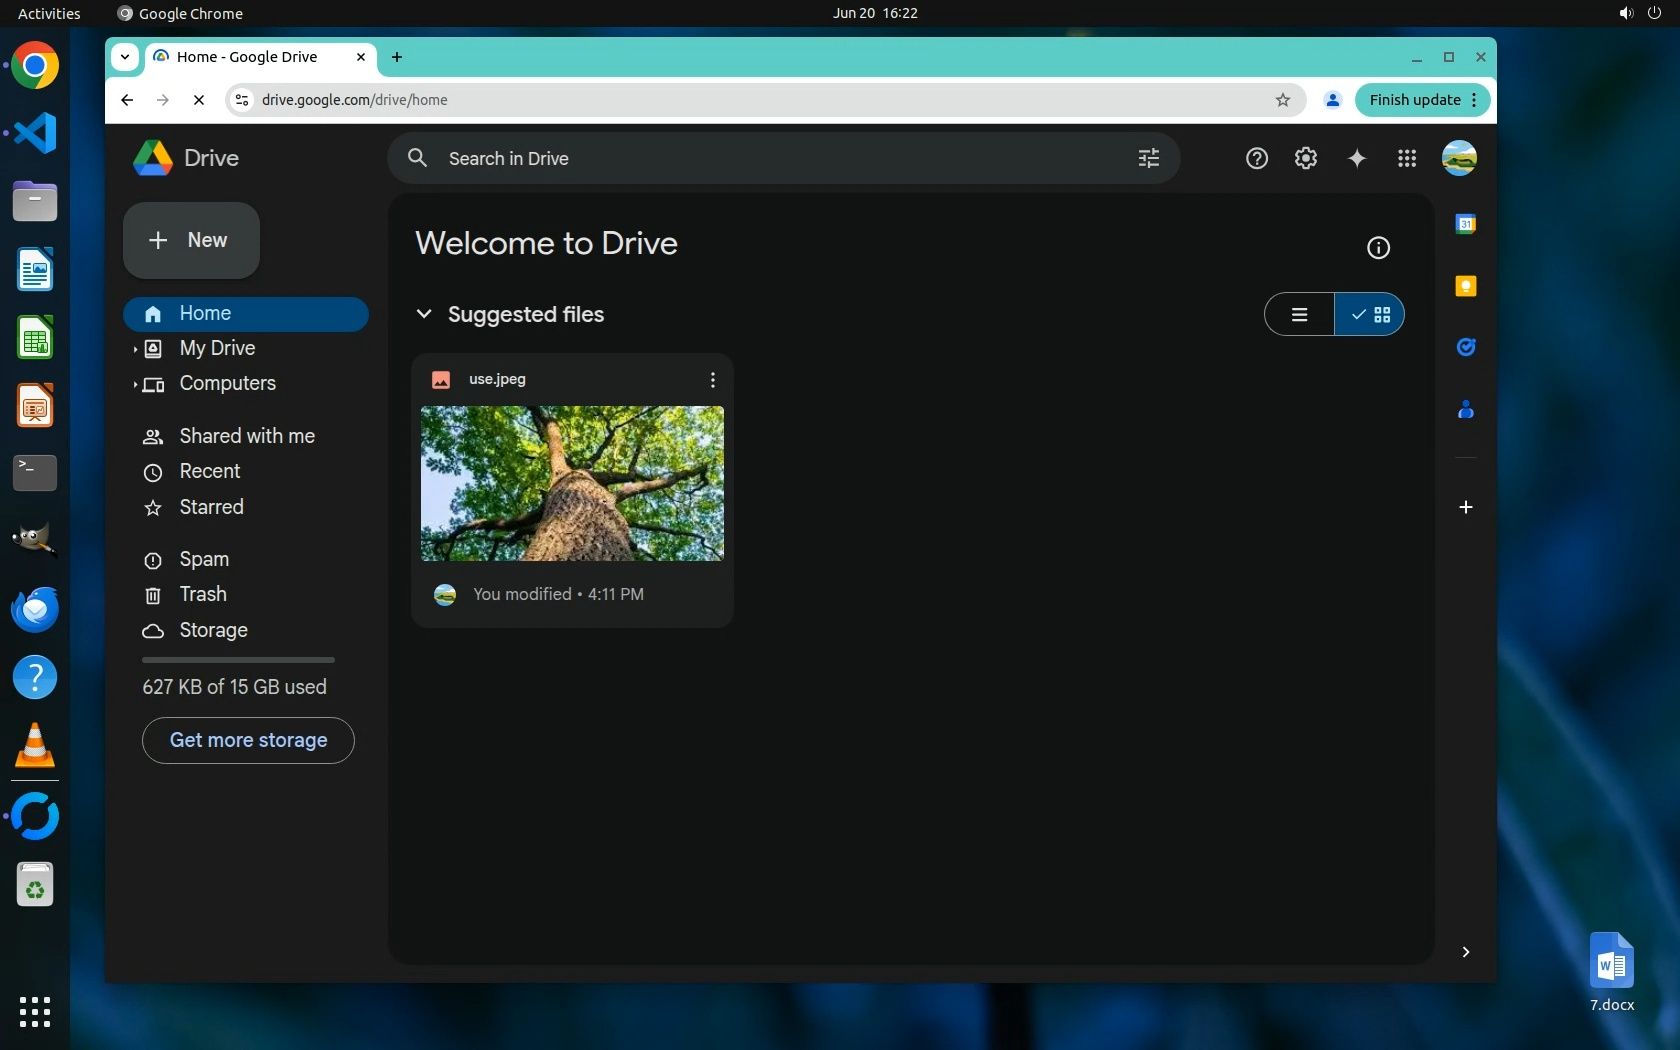Open the Shared with me section

[246, 436]
